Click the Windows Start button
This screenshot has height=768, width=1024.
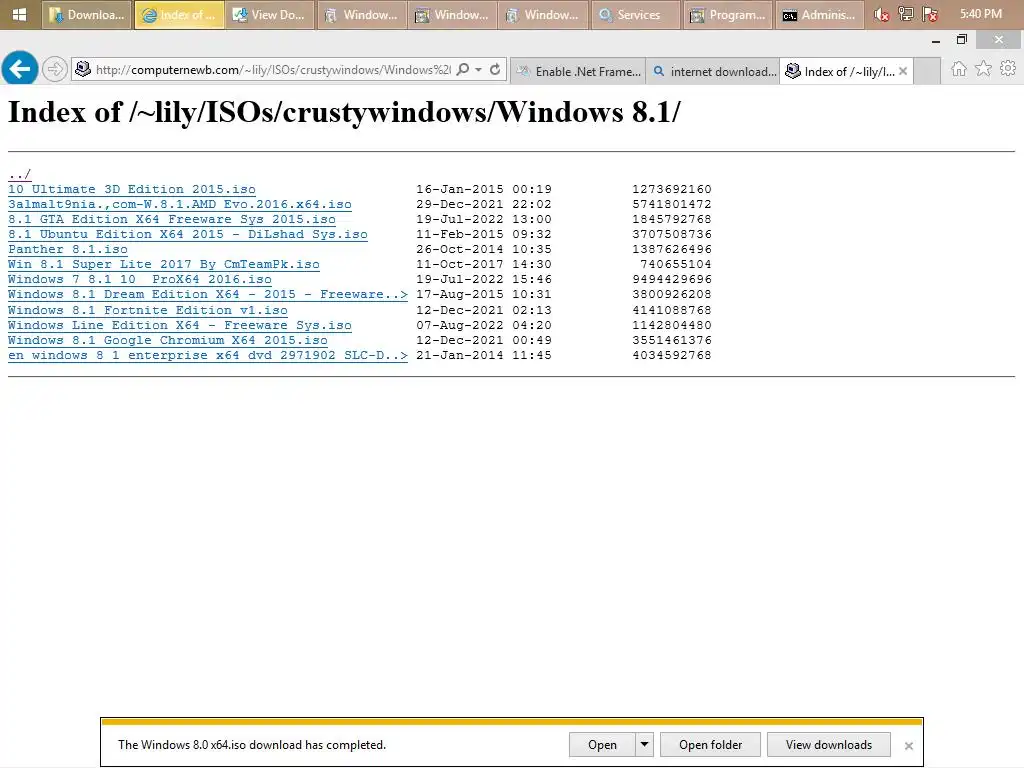pyautogui.click(x=20, y=14)
